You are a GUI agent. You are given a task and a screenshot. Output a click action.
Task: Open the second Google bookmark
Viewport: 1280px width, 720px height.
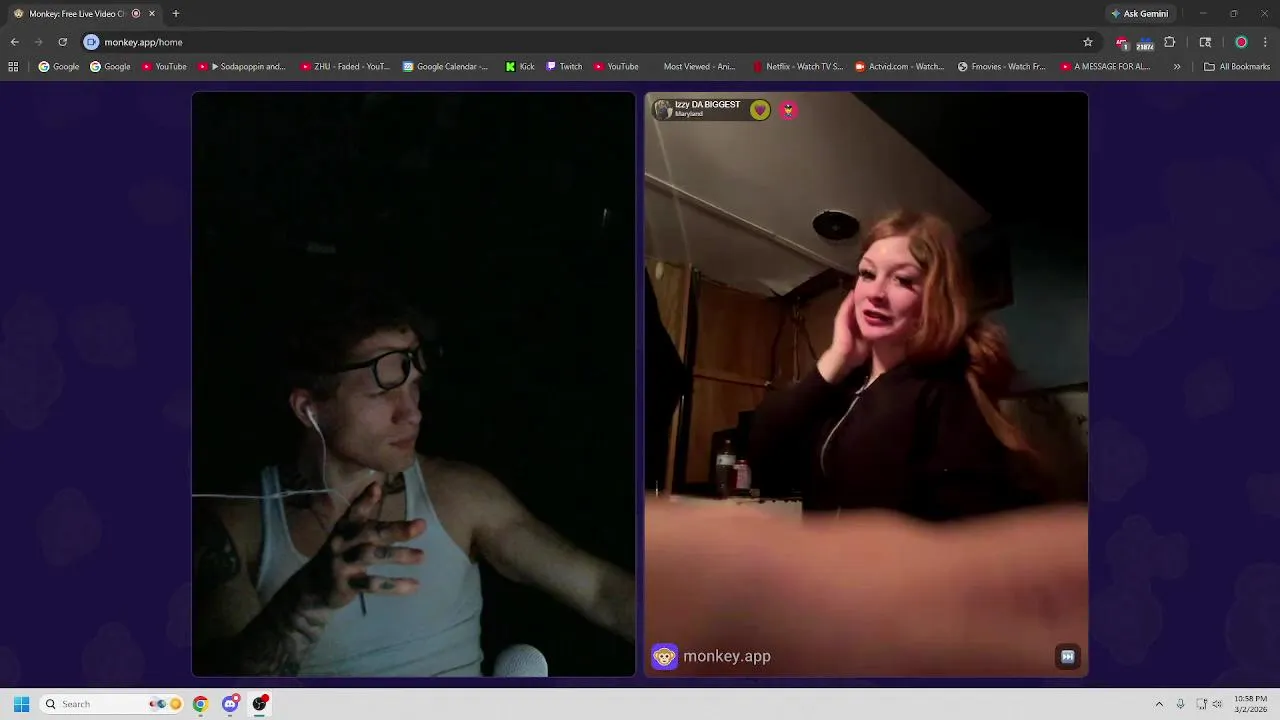click(110, 67)
